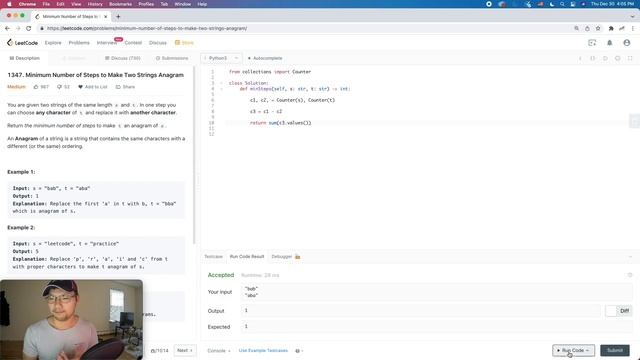This screenshot has height=360, width=640.
Task: Go to the Problems page
Action: coord(79,43)
